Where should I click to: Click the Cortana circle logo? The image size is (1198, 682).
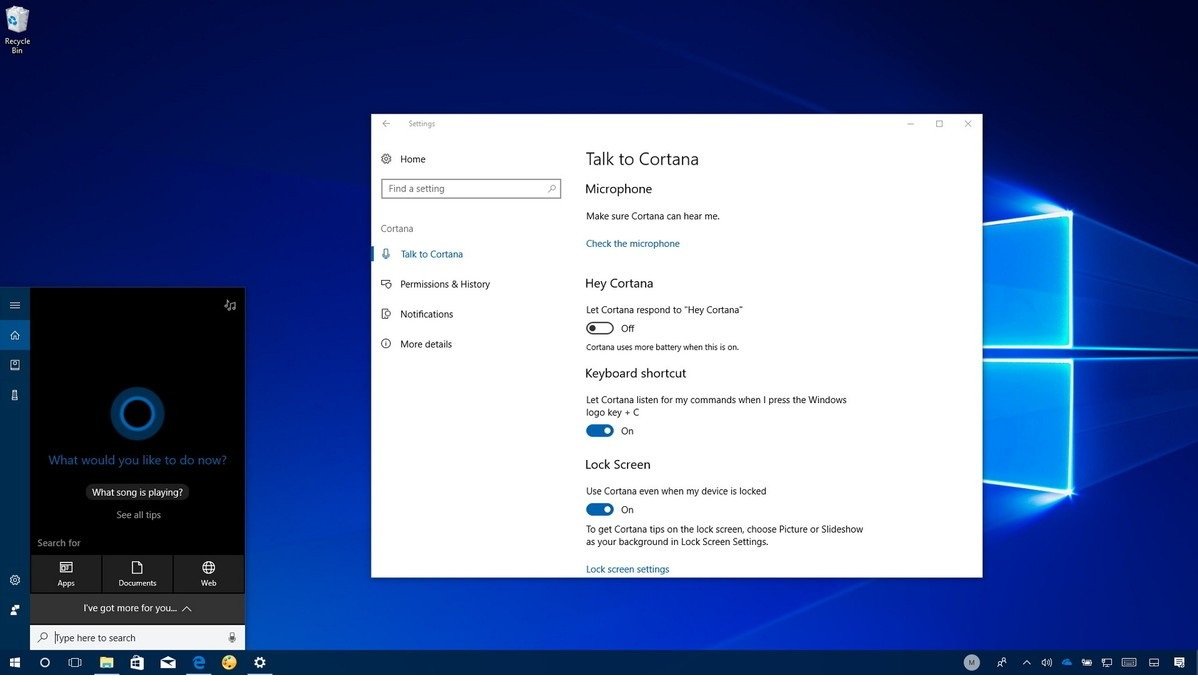(138, 414)
